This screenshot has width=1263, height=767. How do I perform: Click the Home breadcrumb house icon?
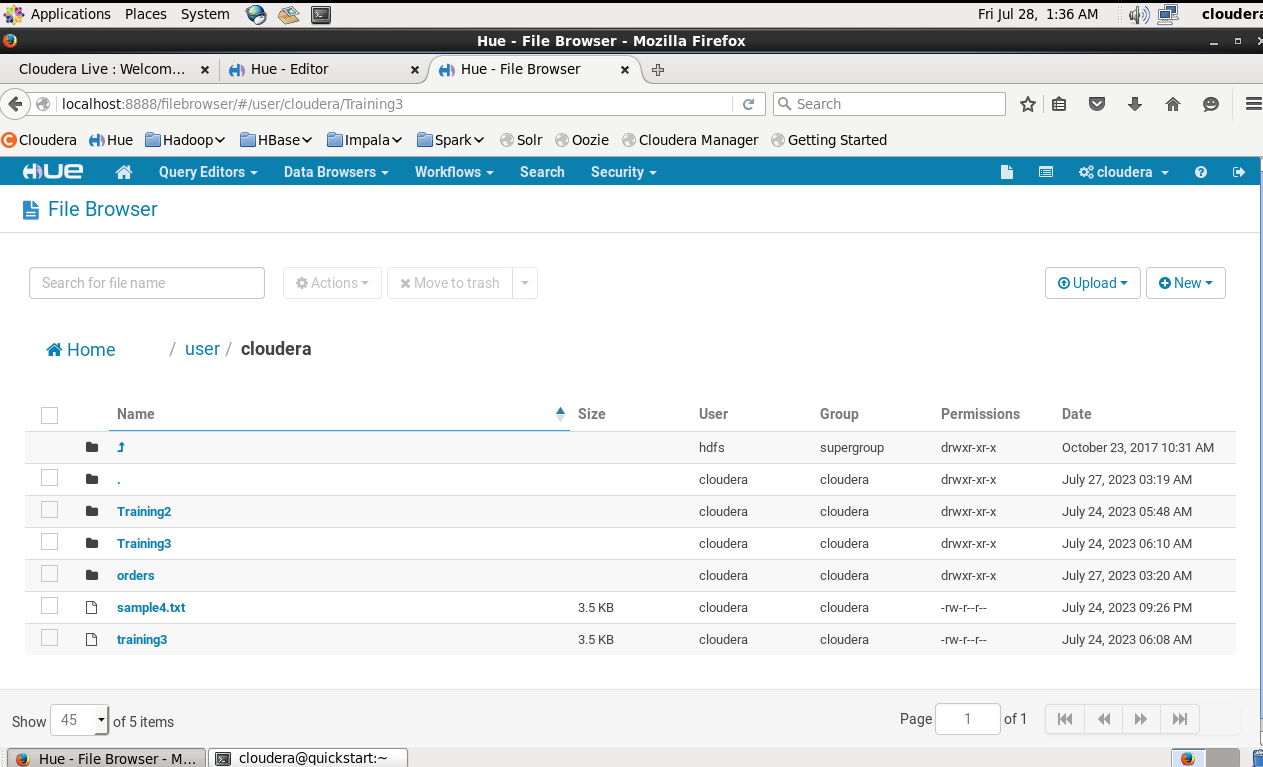pos(53,349)
